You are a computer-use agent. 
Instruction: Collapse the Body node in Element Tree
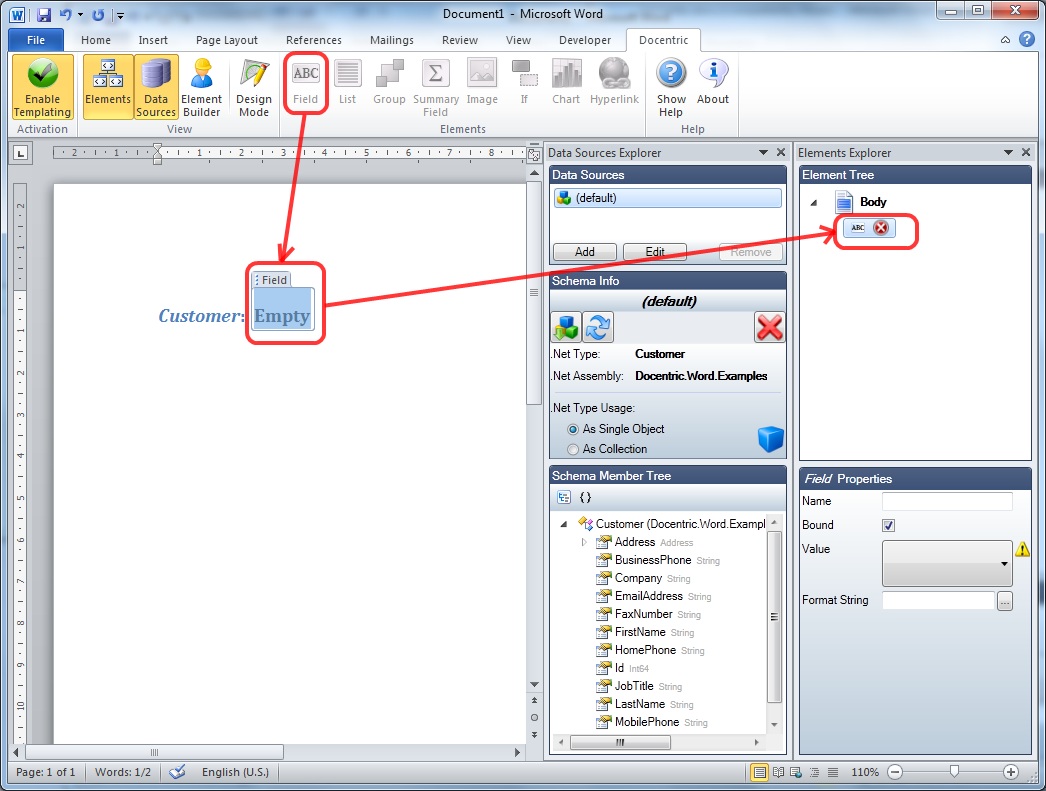coord(814,203)
